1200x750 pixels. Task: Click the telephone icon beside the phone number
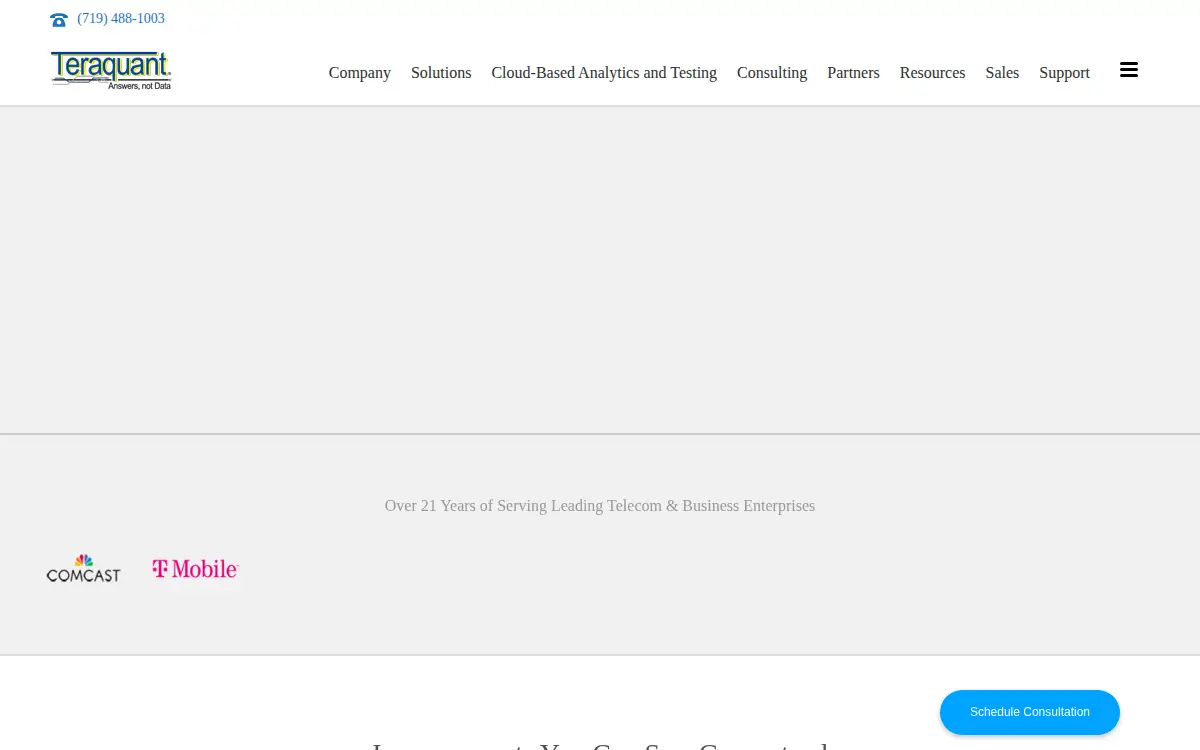(59, 19)
